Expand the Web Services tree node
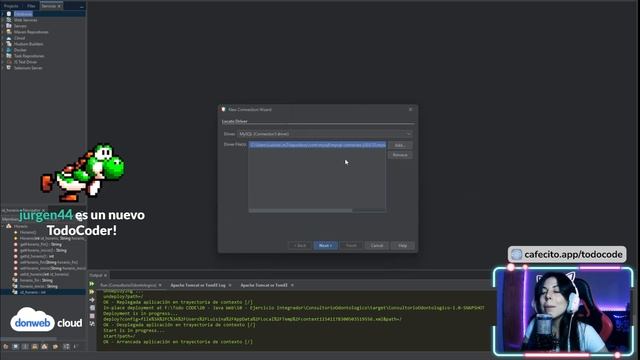Screen dimensions: 640x360 (x=3, y=20)
